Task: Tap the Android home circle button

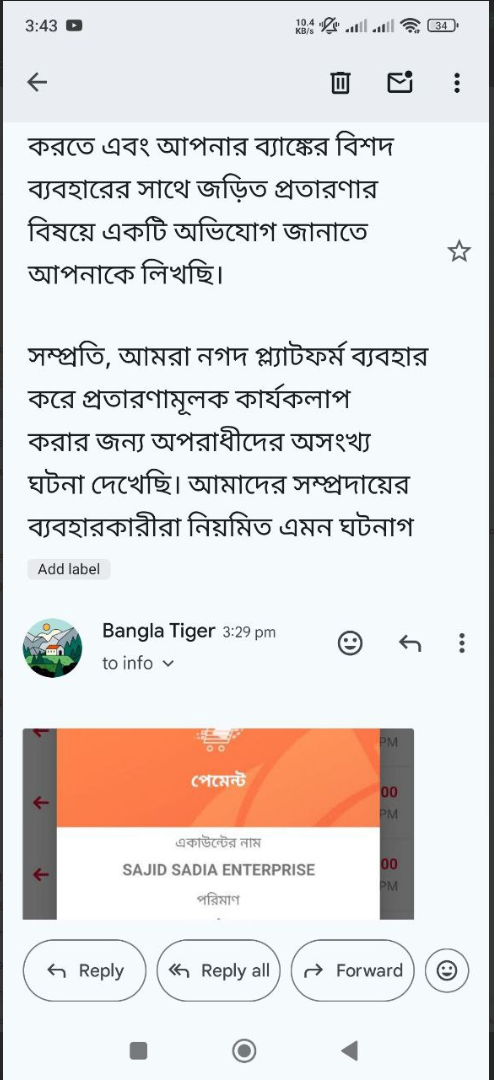Action: 244,1050
